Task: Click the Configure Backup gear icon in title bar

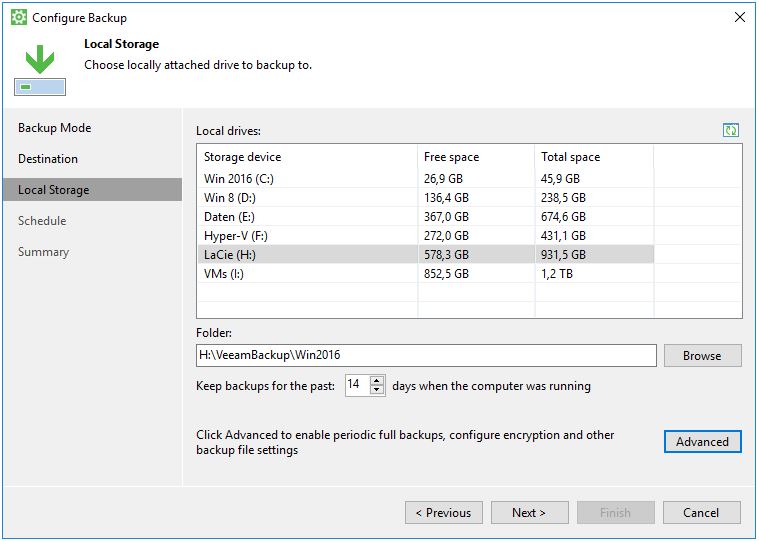Action: 19,17
